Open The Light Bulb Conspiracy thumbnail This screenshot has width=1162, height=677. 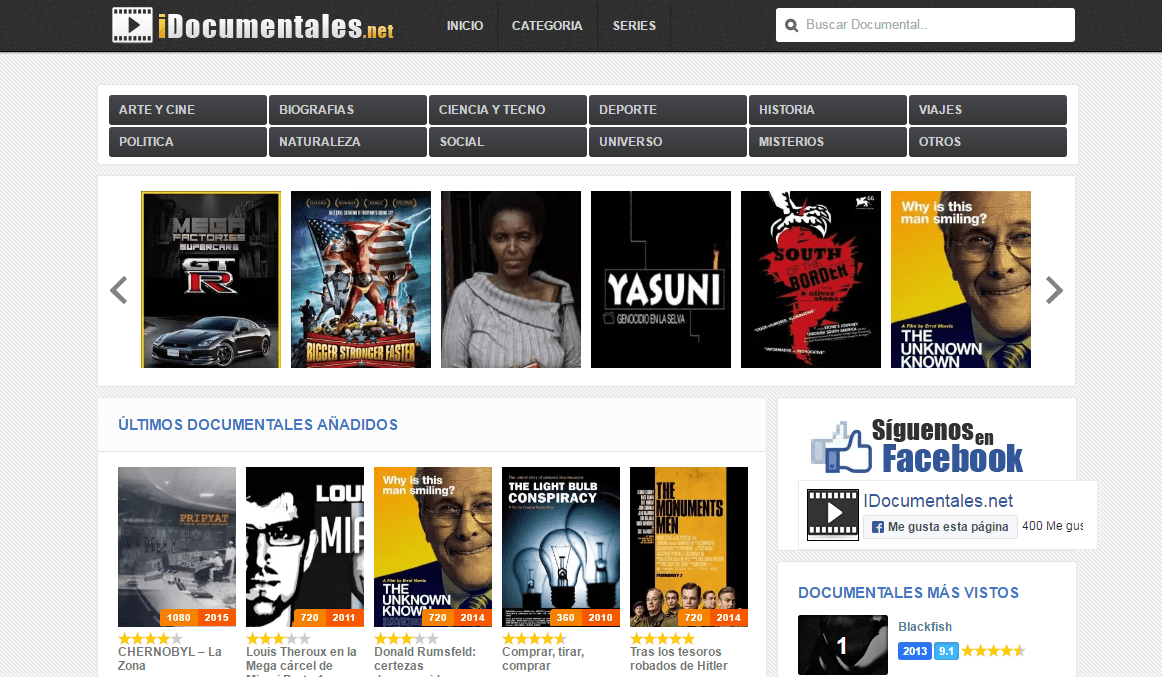tap(561, 547)
